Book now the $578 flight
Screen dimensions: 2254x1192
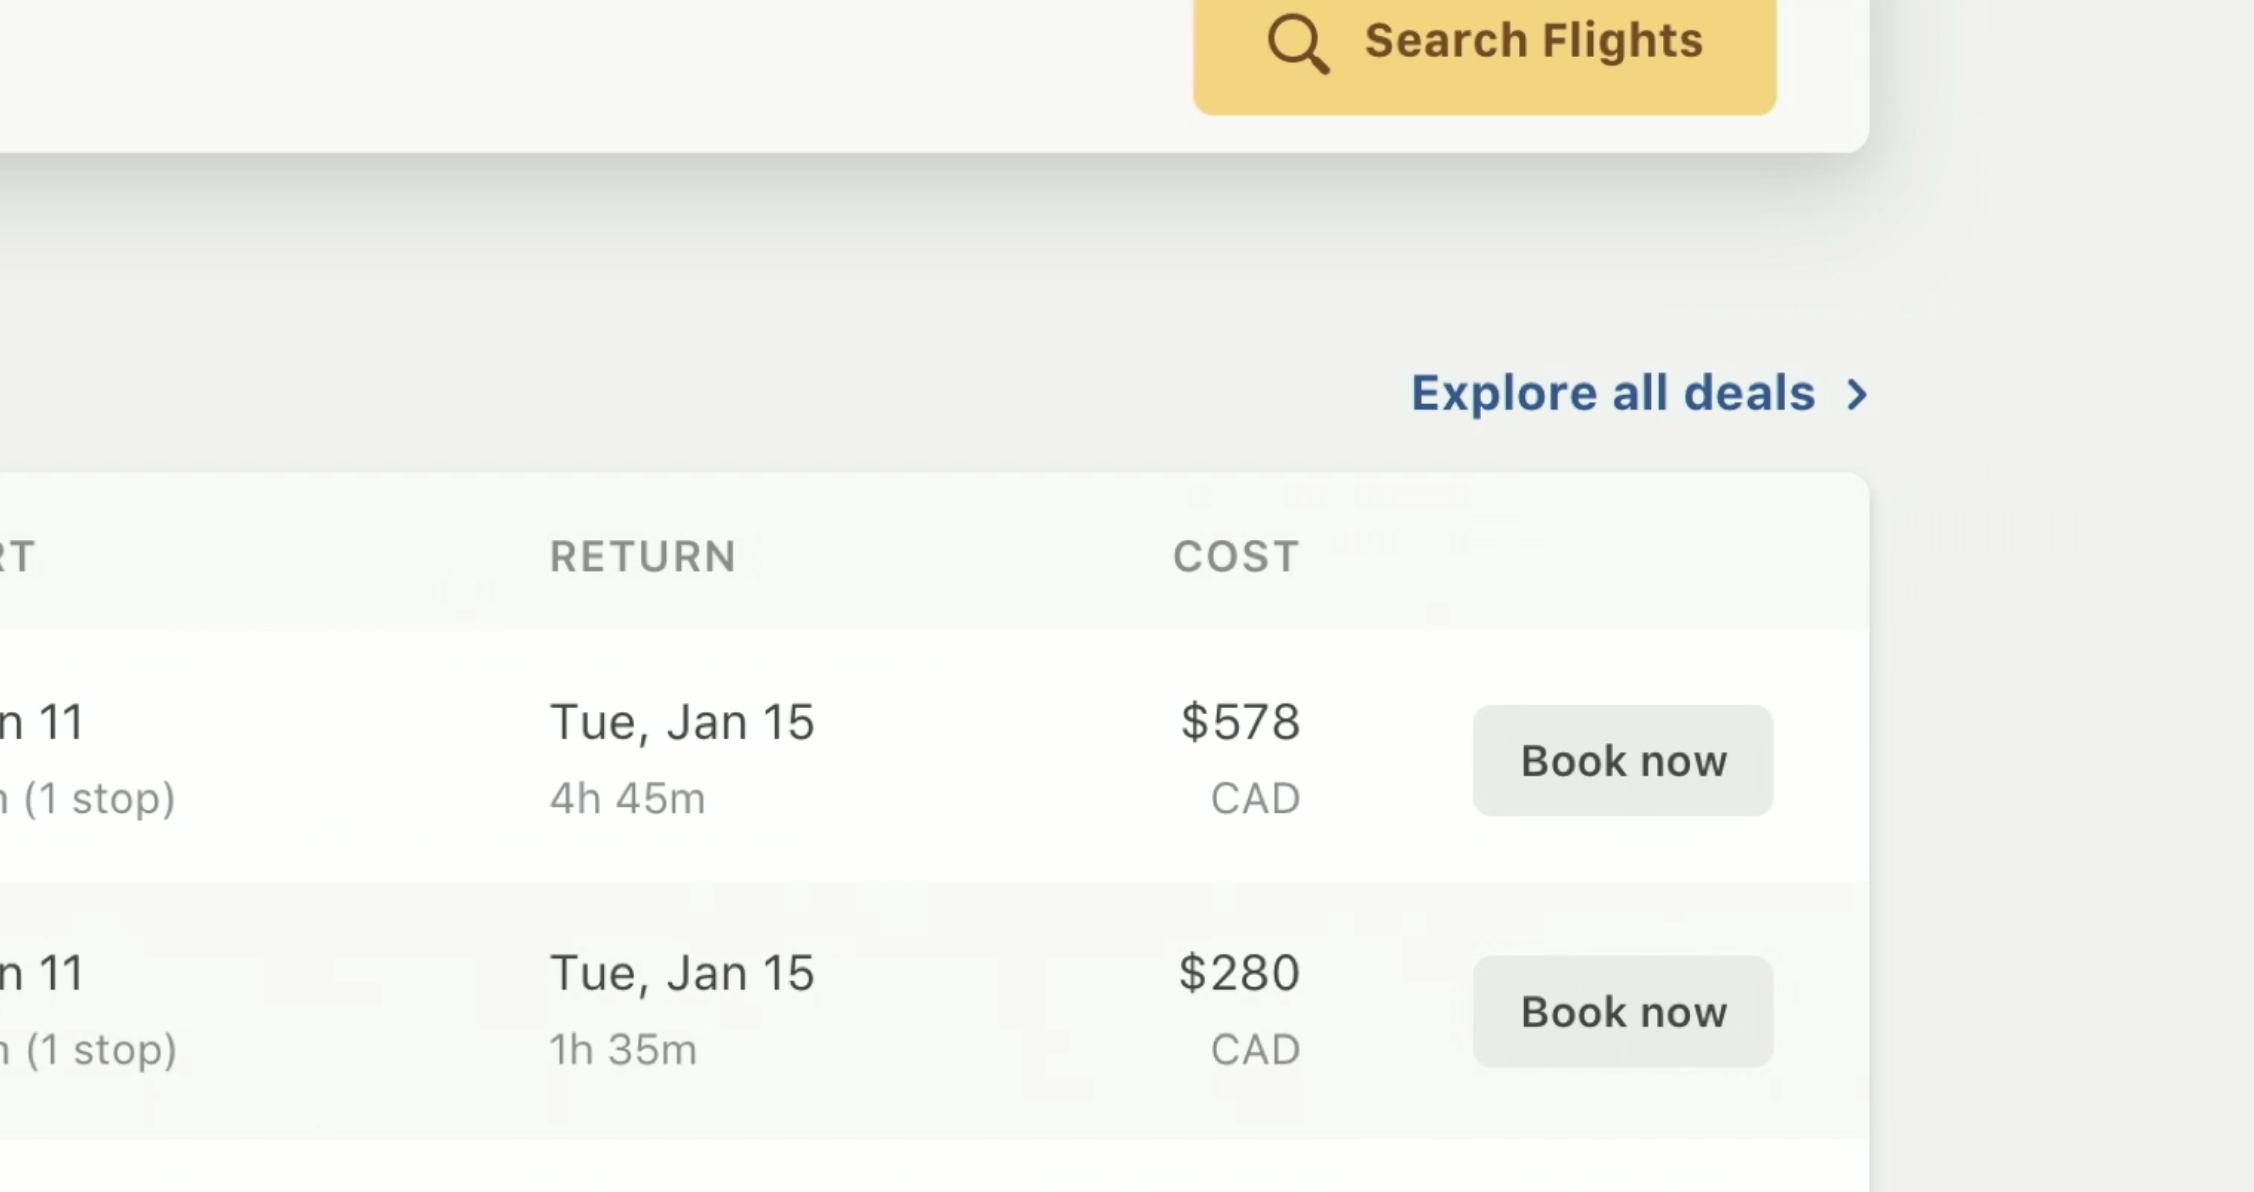coord(1622,761)
